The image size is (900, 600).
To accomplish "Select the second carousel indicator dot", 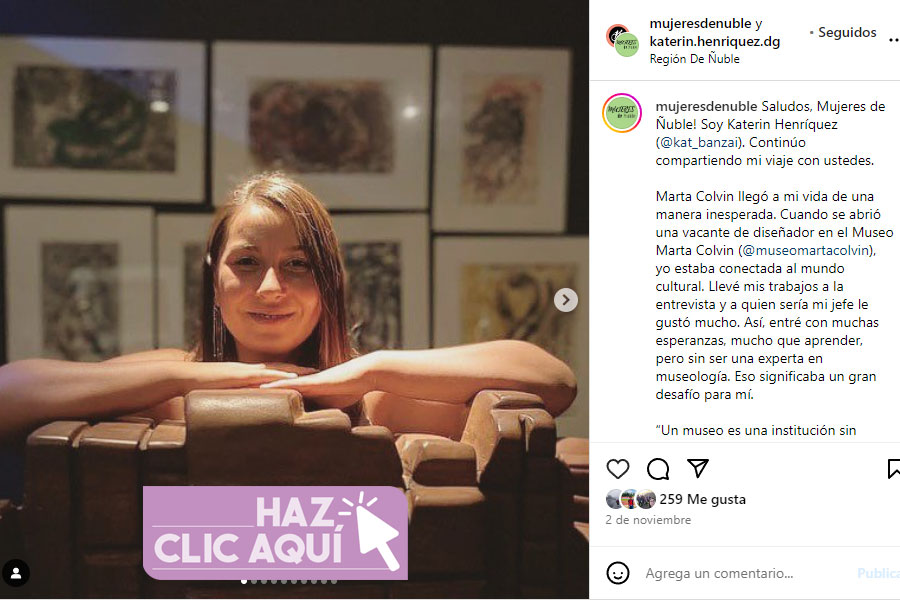I will tap(254, 582).
